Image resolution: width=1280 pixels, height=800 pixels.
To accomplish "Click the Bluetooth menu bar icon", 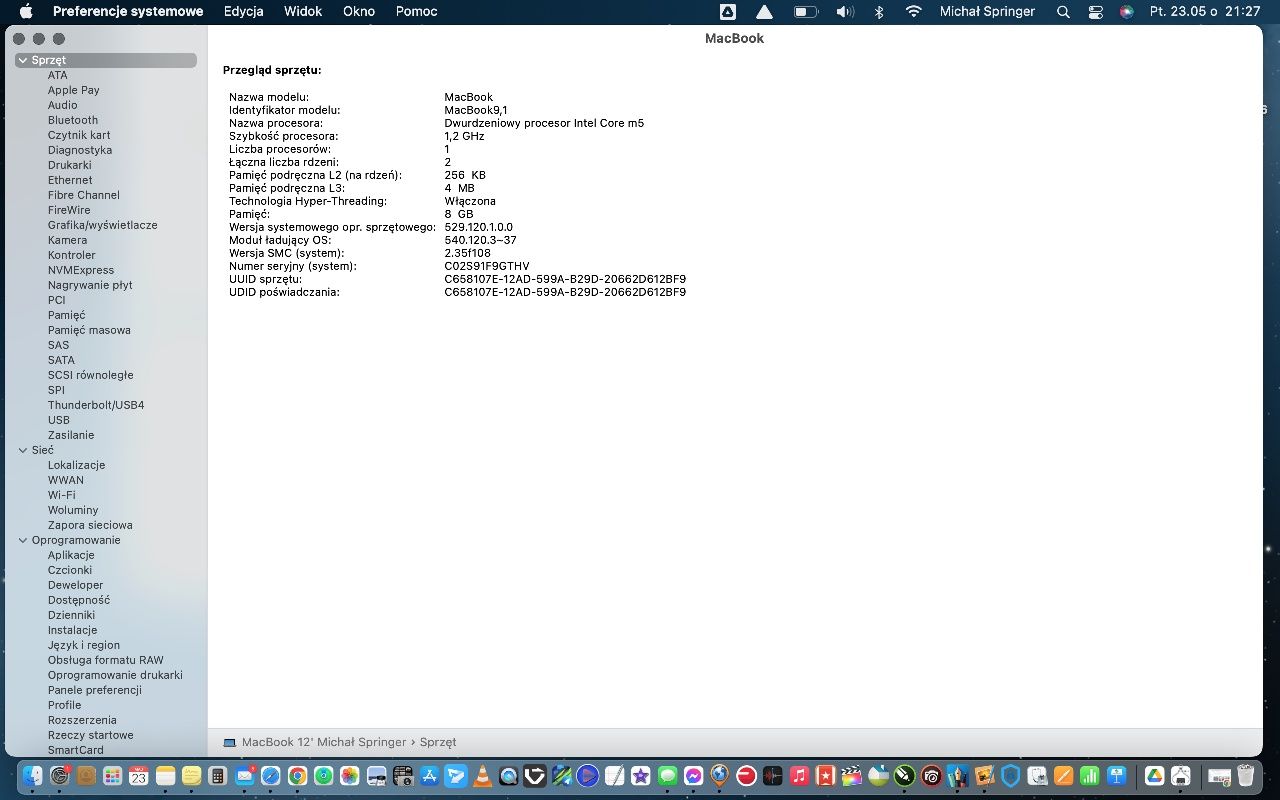I will point(879,12).
